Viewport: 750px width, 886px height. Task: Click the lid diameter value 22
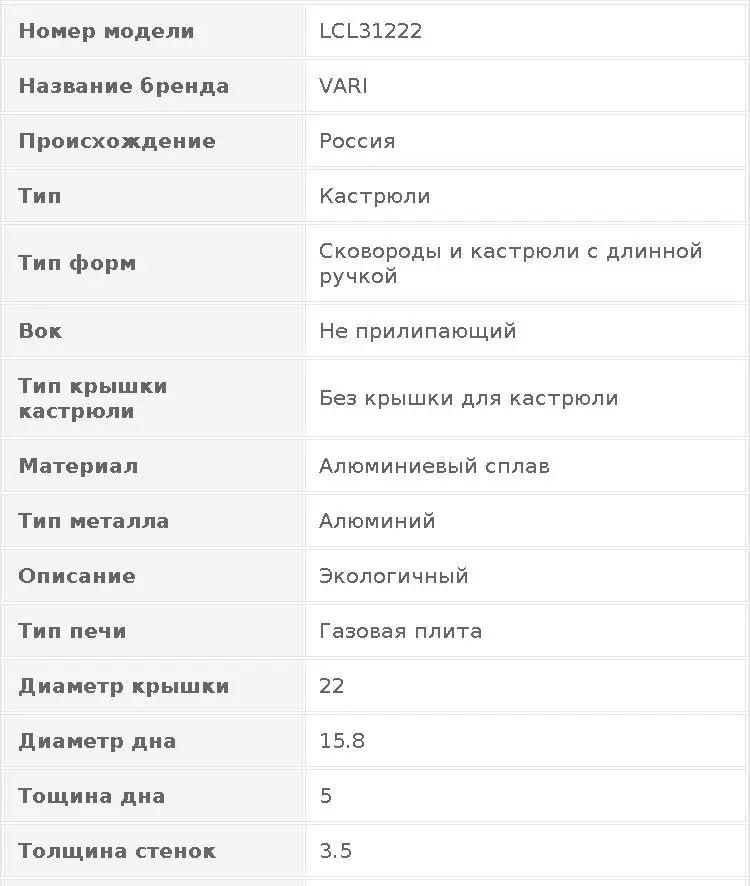point(332,686)
